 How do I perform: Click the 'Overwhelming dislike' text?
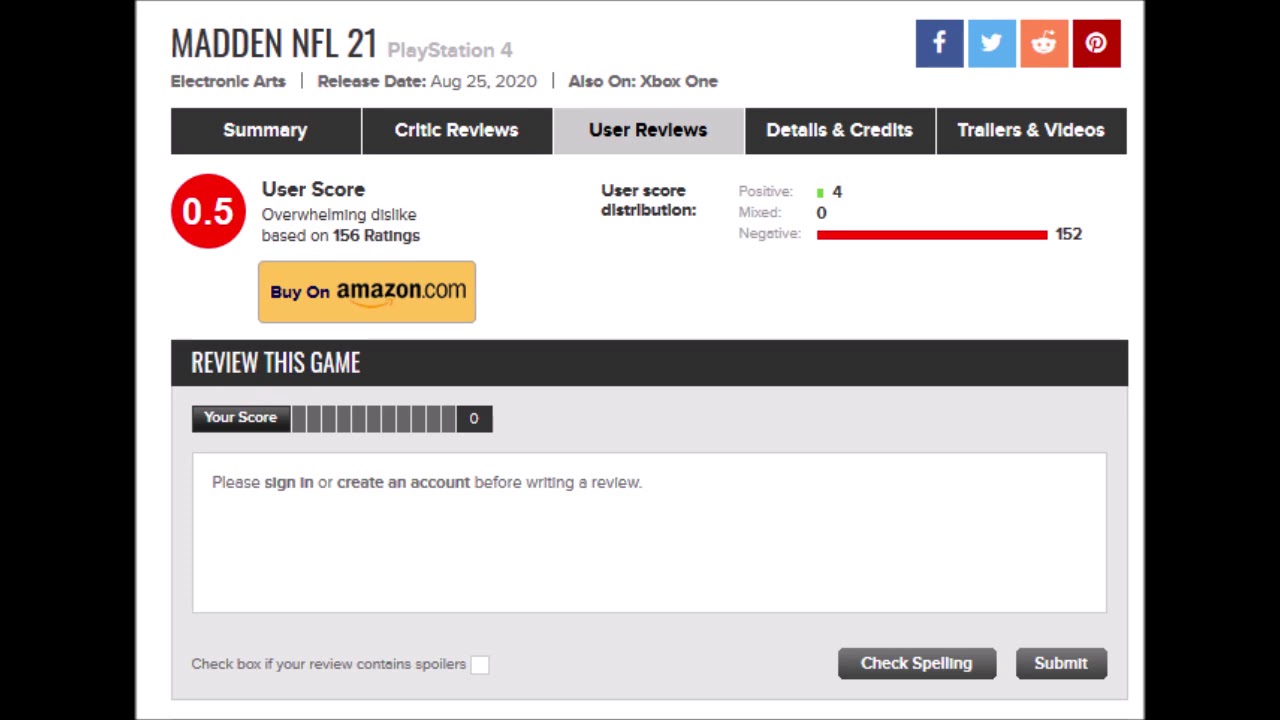[339, 215]
